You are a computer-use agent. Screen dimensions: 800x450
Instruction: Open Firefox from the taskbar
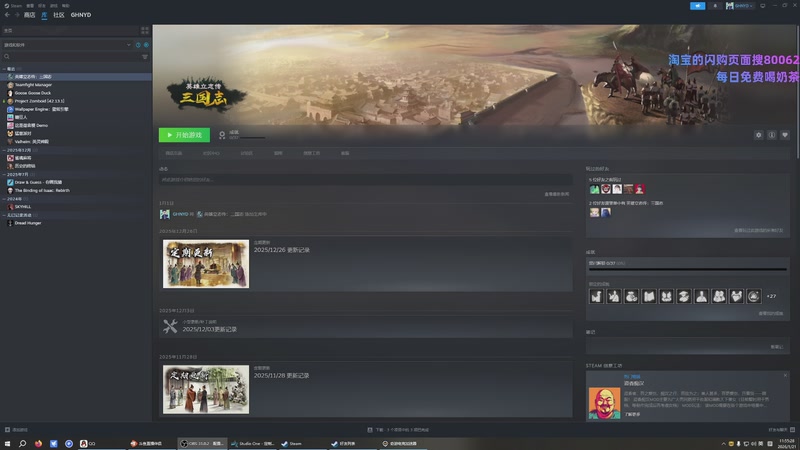point(38,444)
